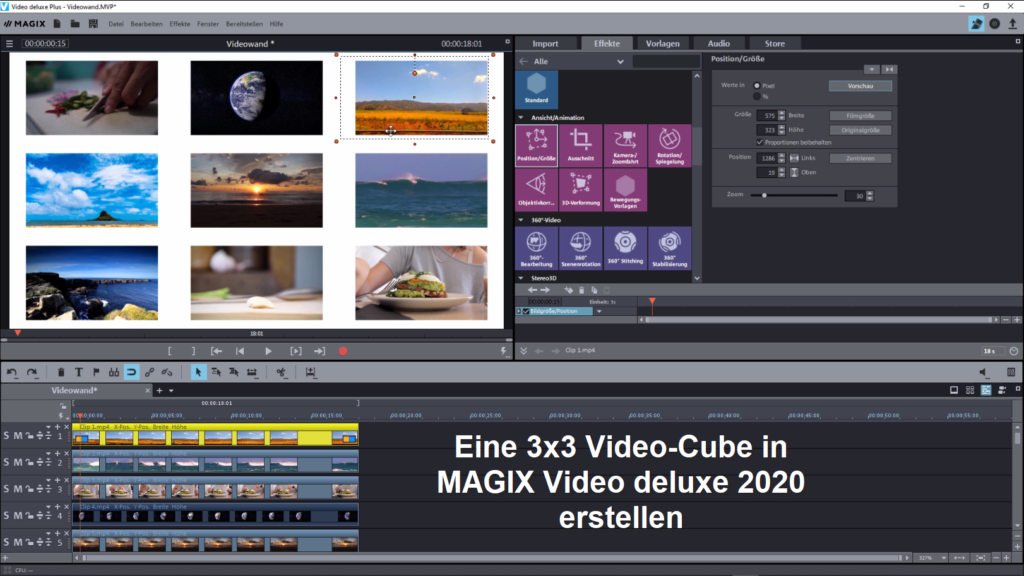The width and height of the screenshot is (1024, 576).
Task: Select the 3D-Verformung effect
Action: coord(581,190)
